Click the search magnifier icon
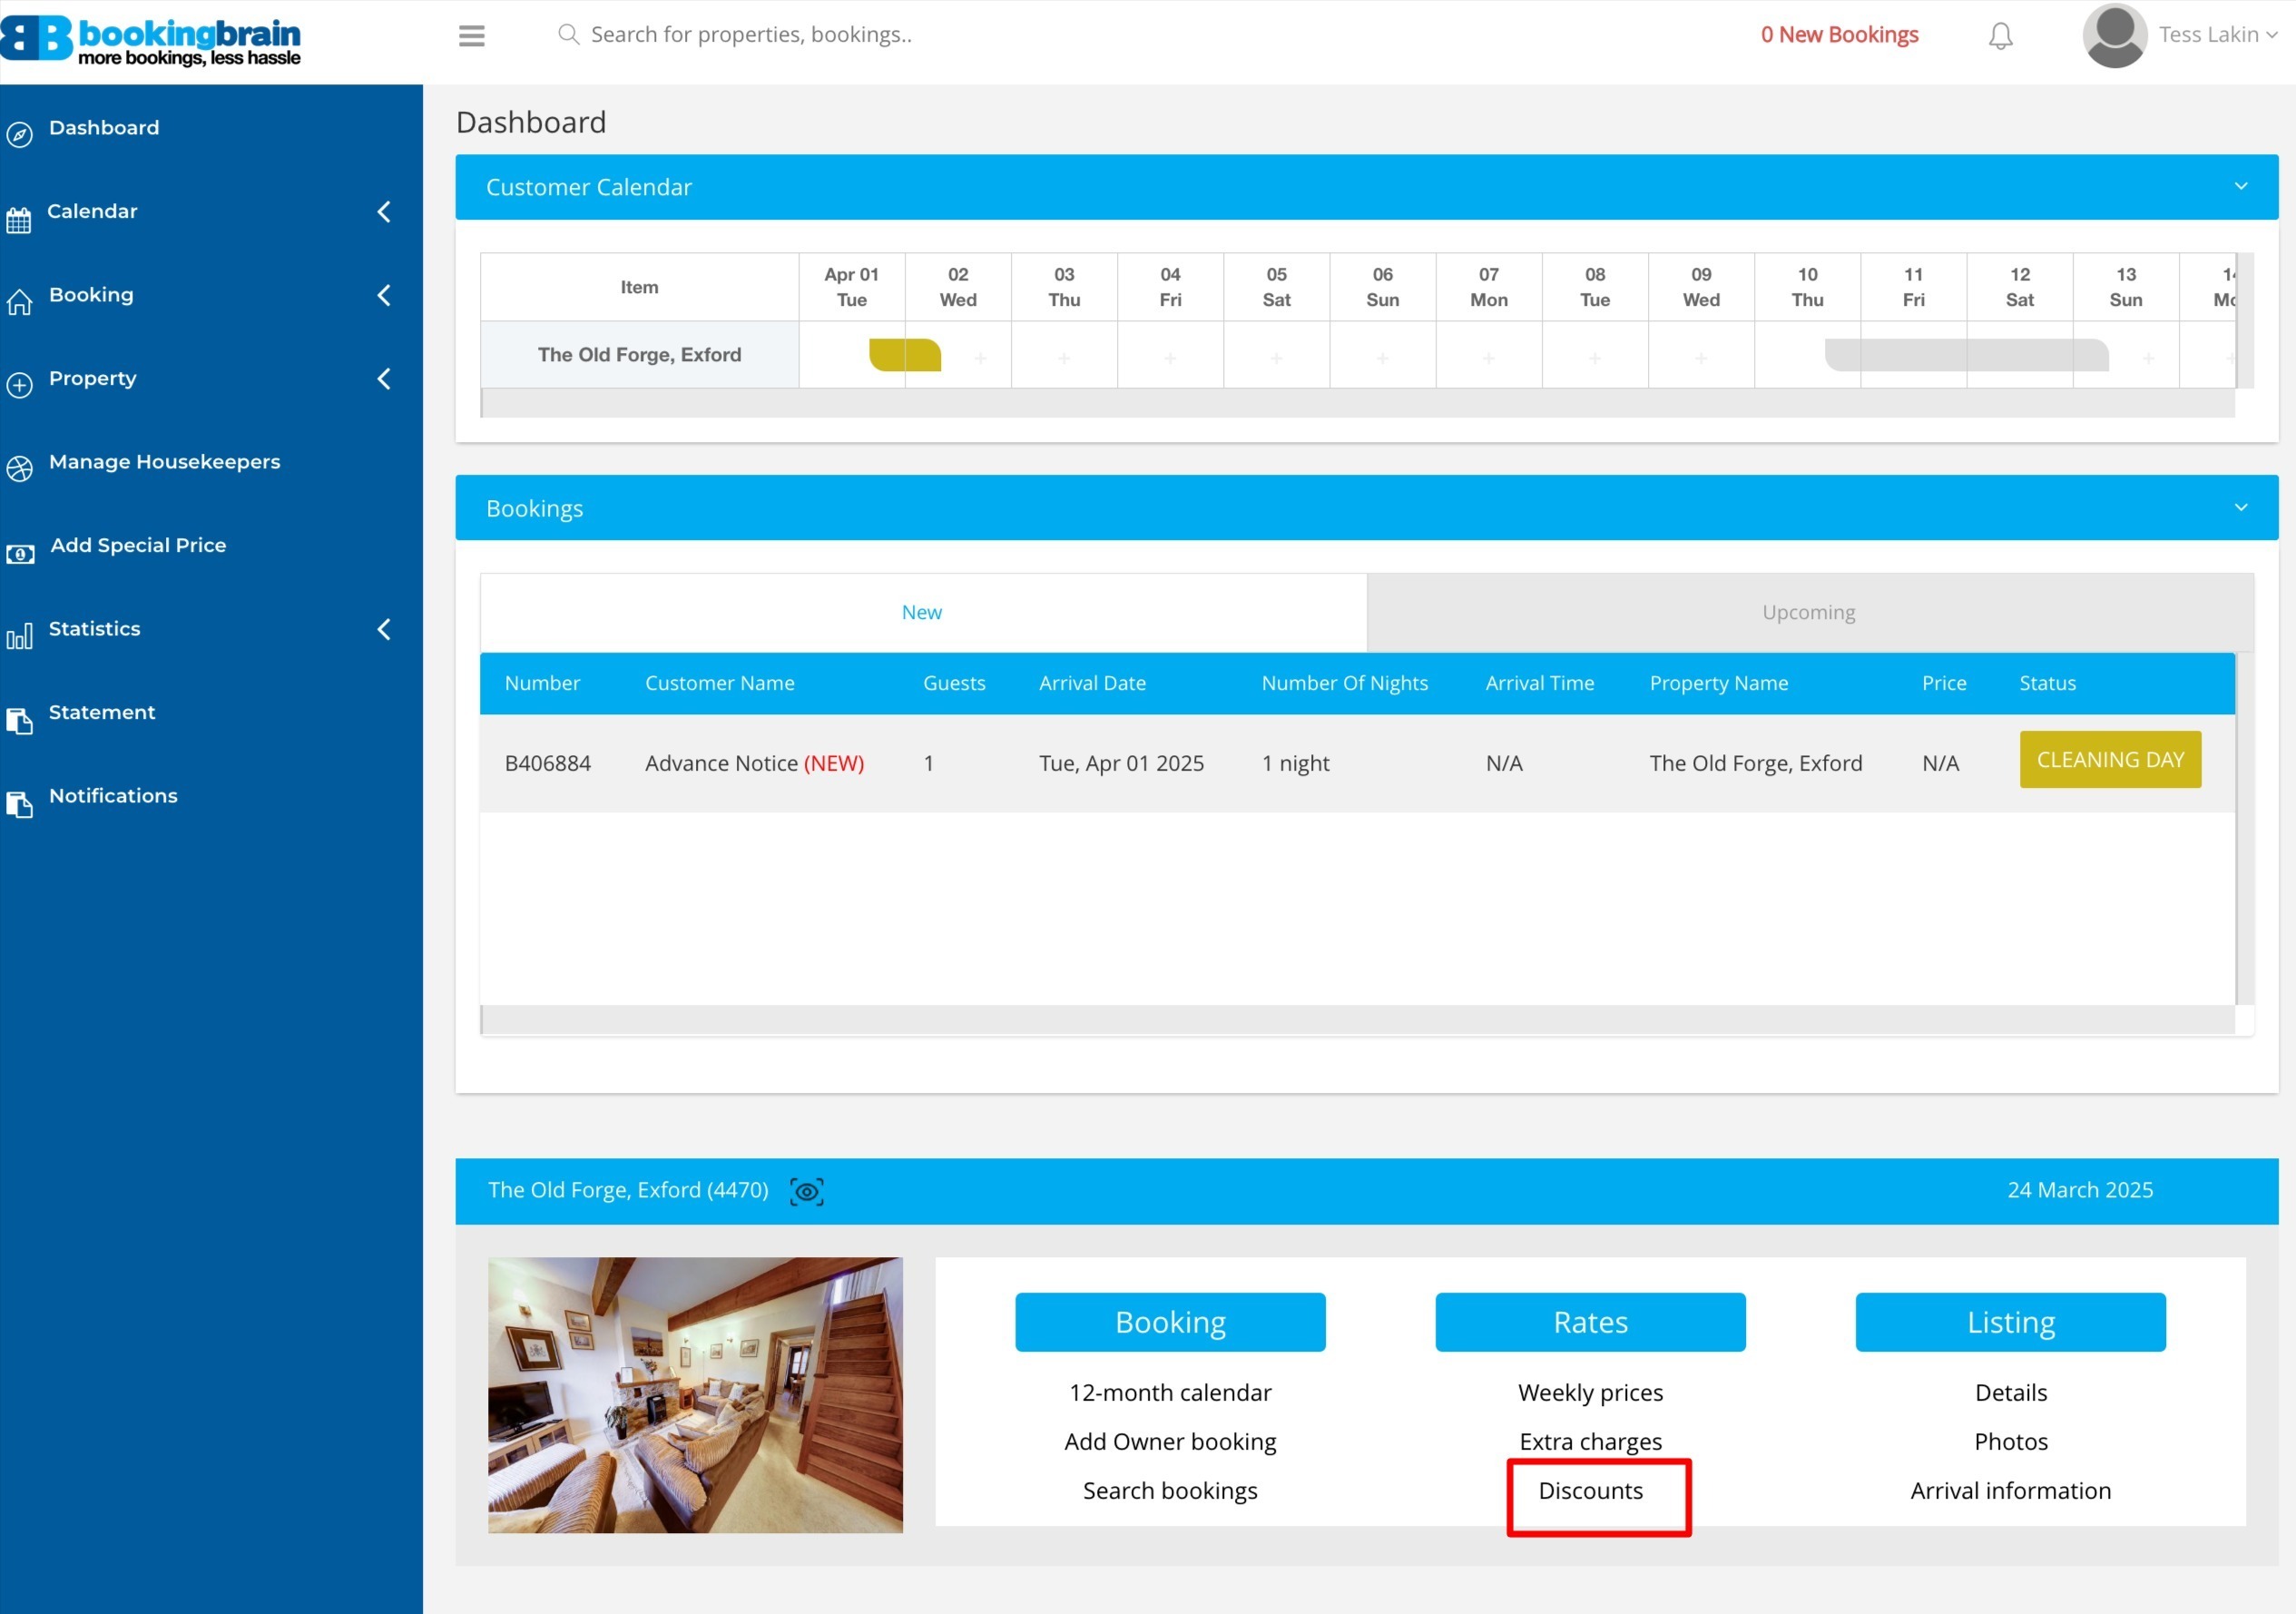The height and width of the screenshot is (1614, 2296). (568, 35)
